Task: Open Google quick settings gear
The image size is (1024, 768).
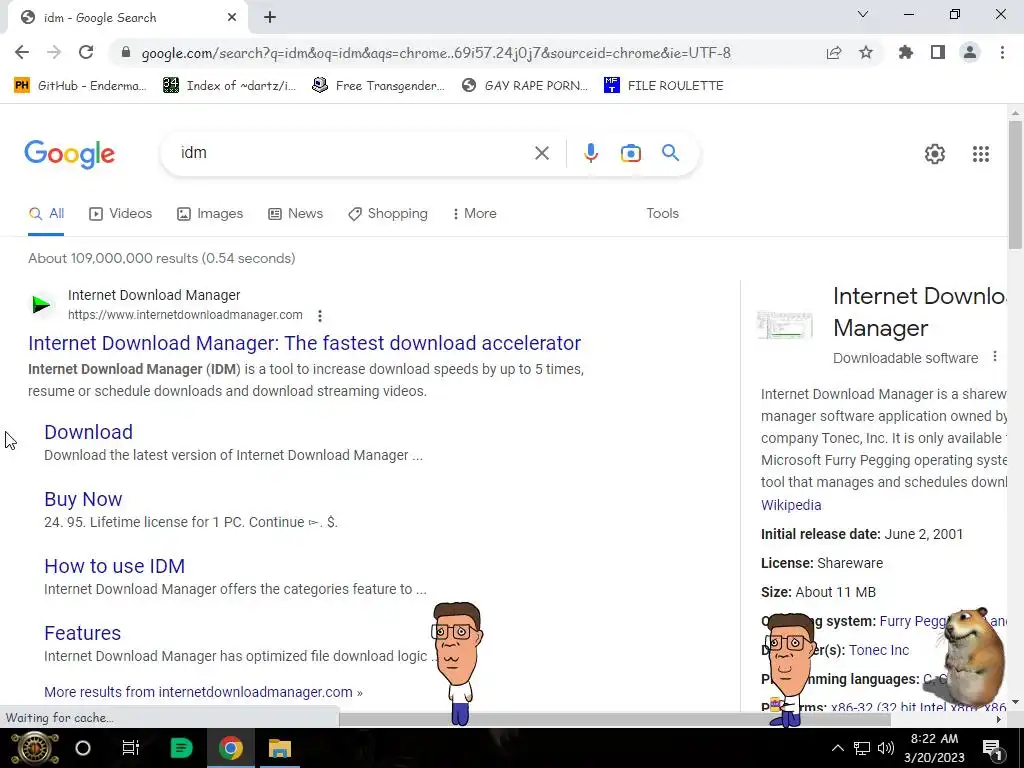Action: coord(935,154)
